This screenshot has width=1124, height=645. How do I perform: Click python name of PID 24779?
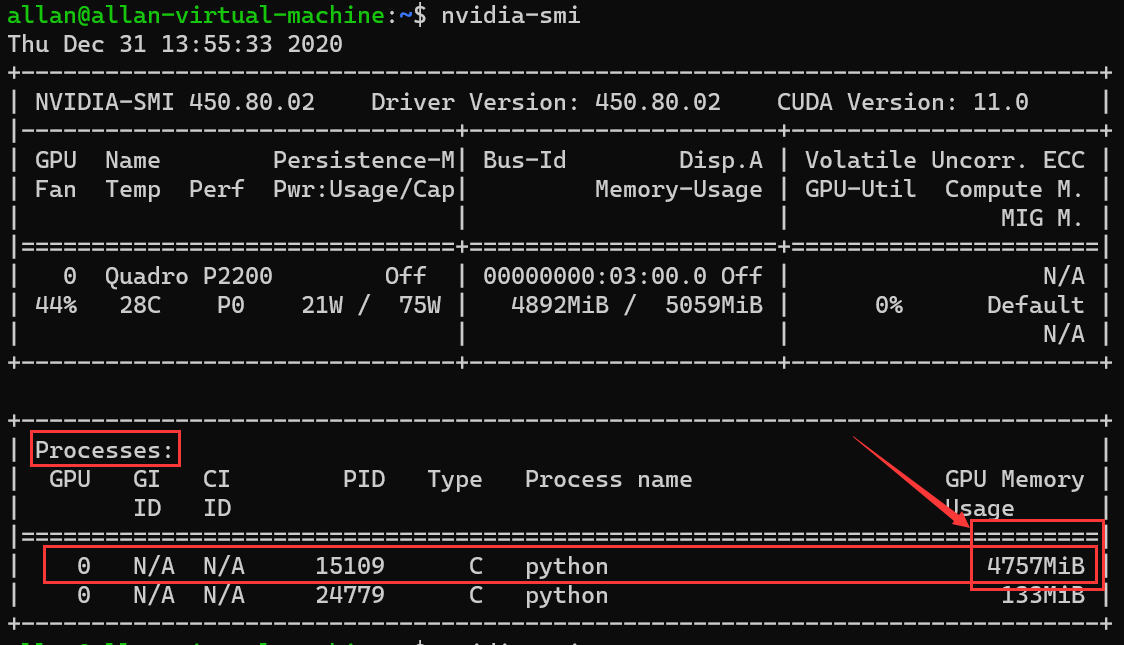tap(566, 596)
